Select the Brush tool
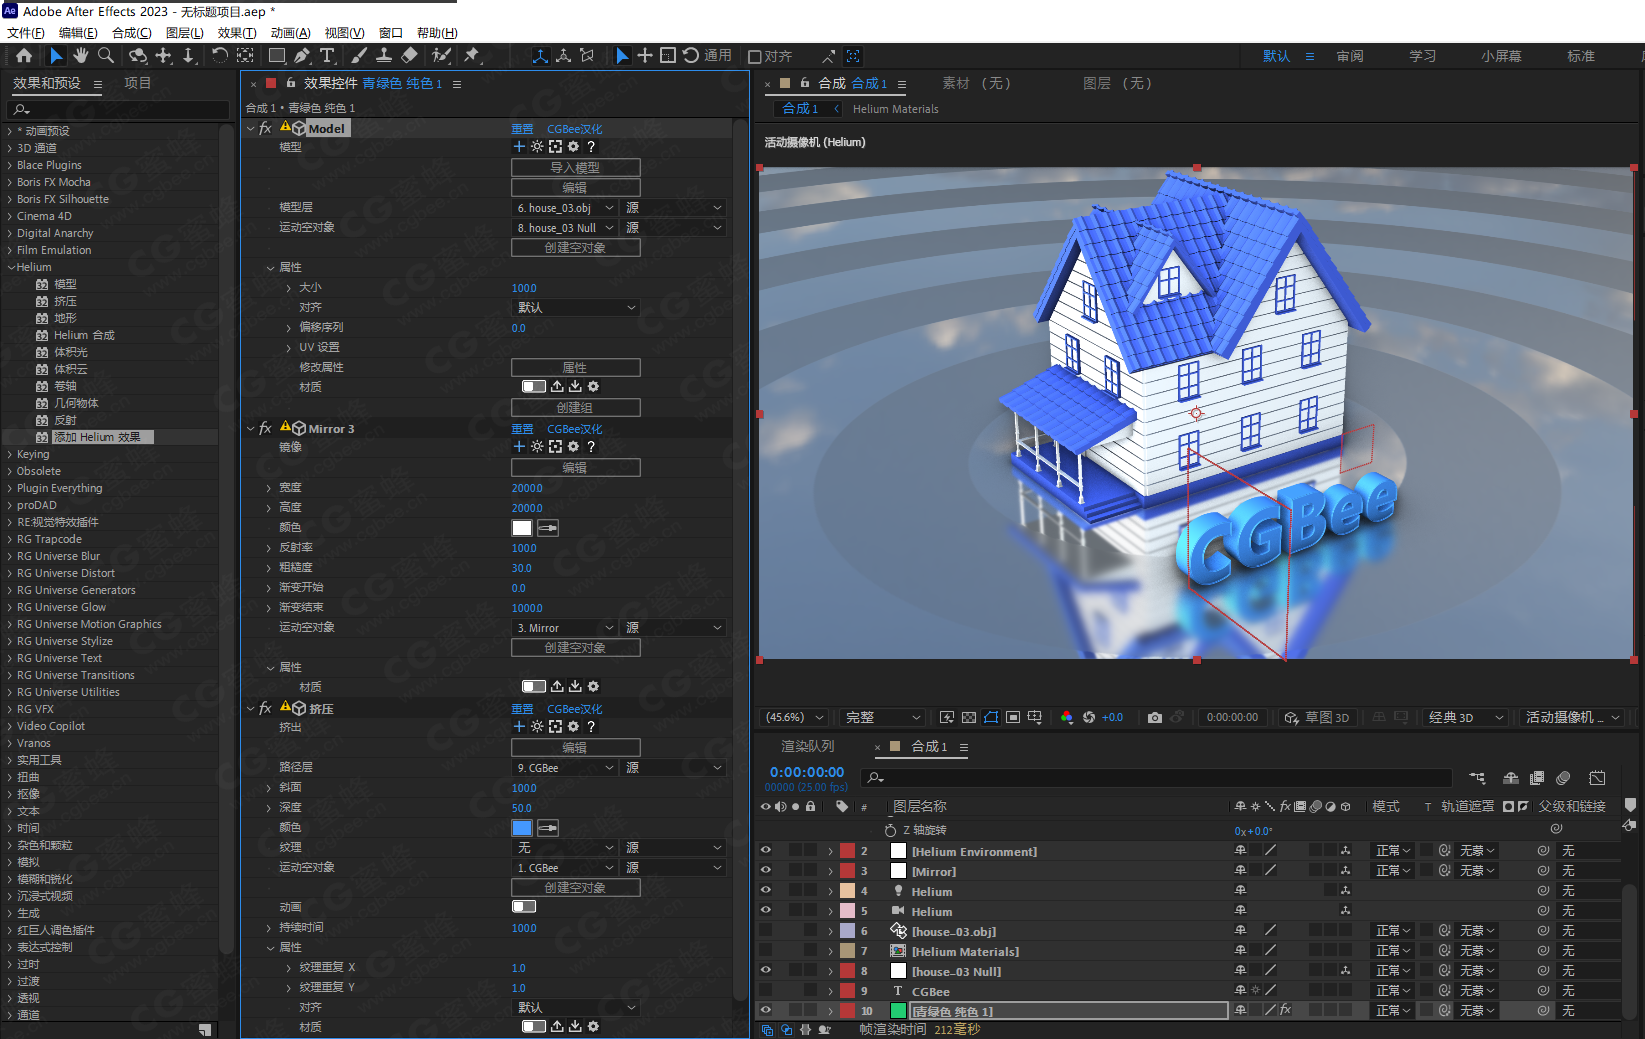The height and width of the screenshot is (1039, 1645). click(x=359, y=56)
